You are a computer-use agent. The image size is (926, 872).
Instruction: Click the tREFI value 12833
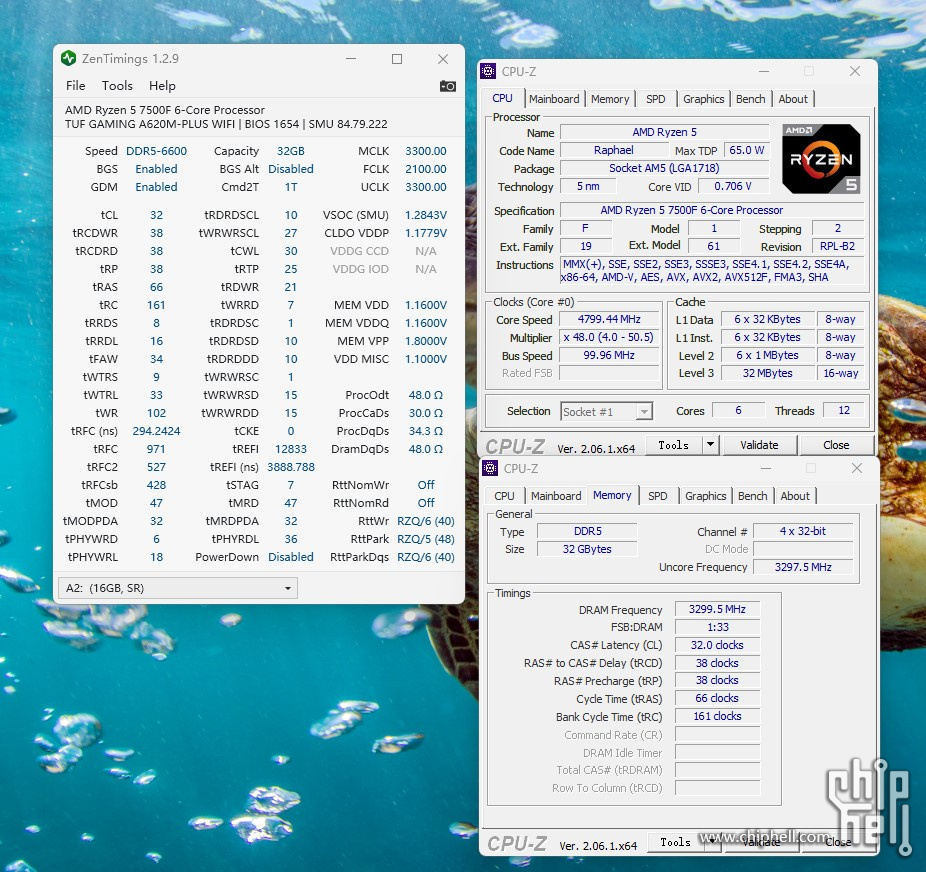point(291,449)
